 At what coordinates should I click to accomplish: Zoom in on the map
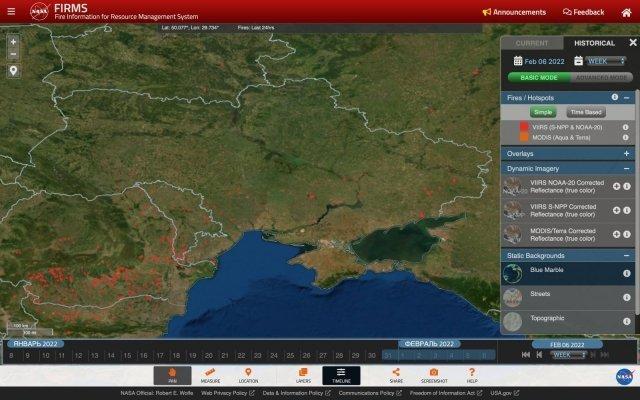pyautogui.click(x=13, y=42)
